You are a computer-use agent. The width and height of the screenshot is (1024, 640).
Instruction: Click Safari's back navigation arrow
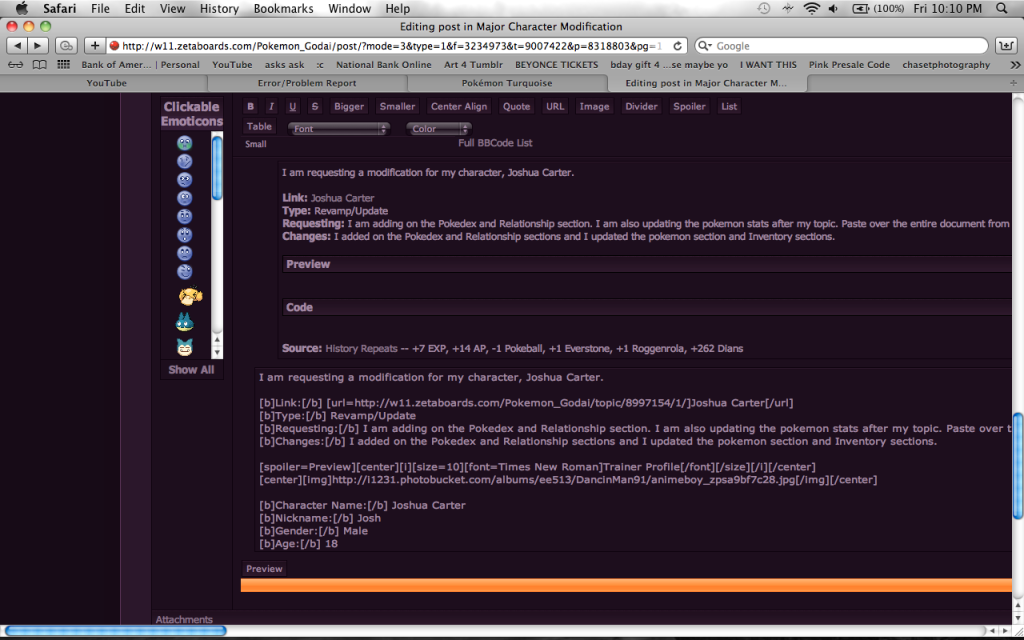click(16, 45)
